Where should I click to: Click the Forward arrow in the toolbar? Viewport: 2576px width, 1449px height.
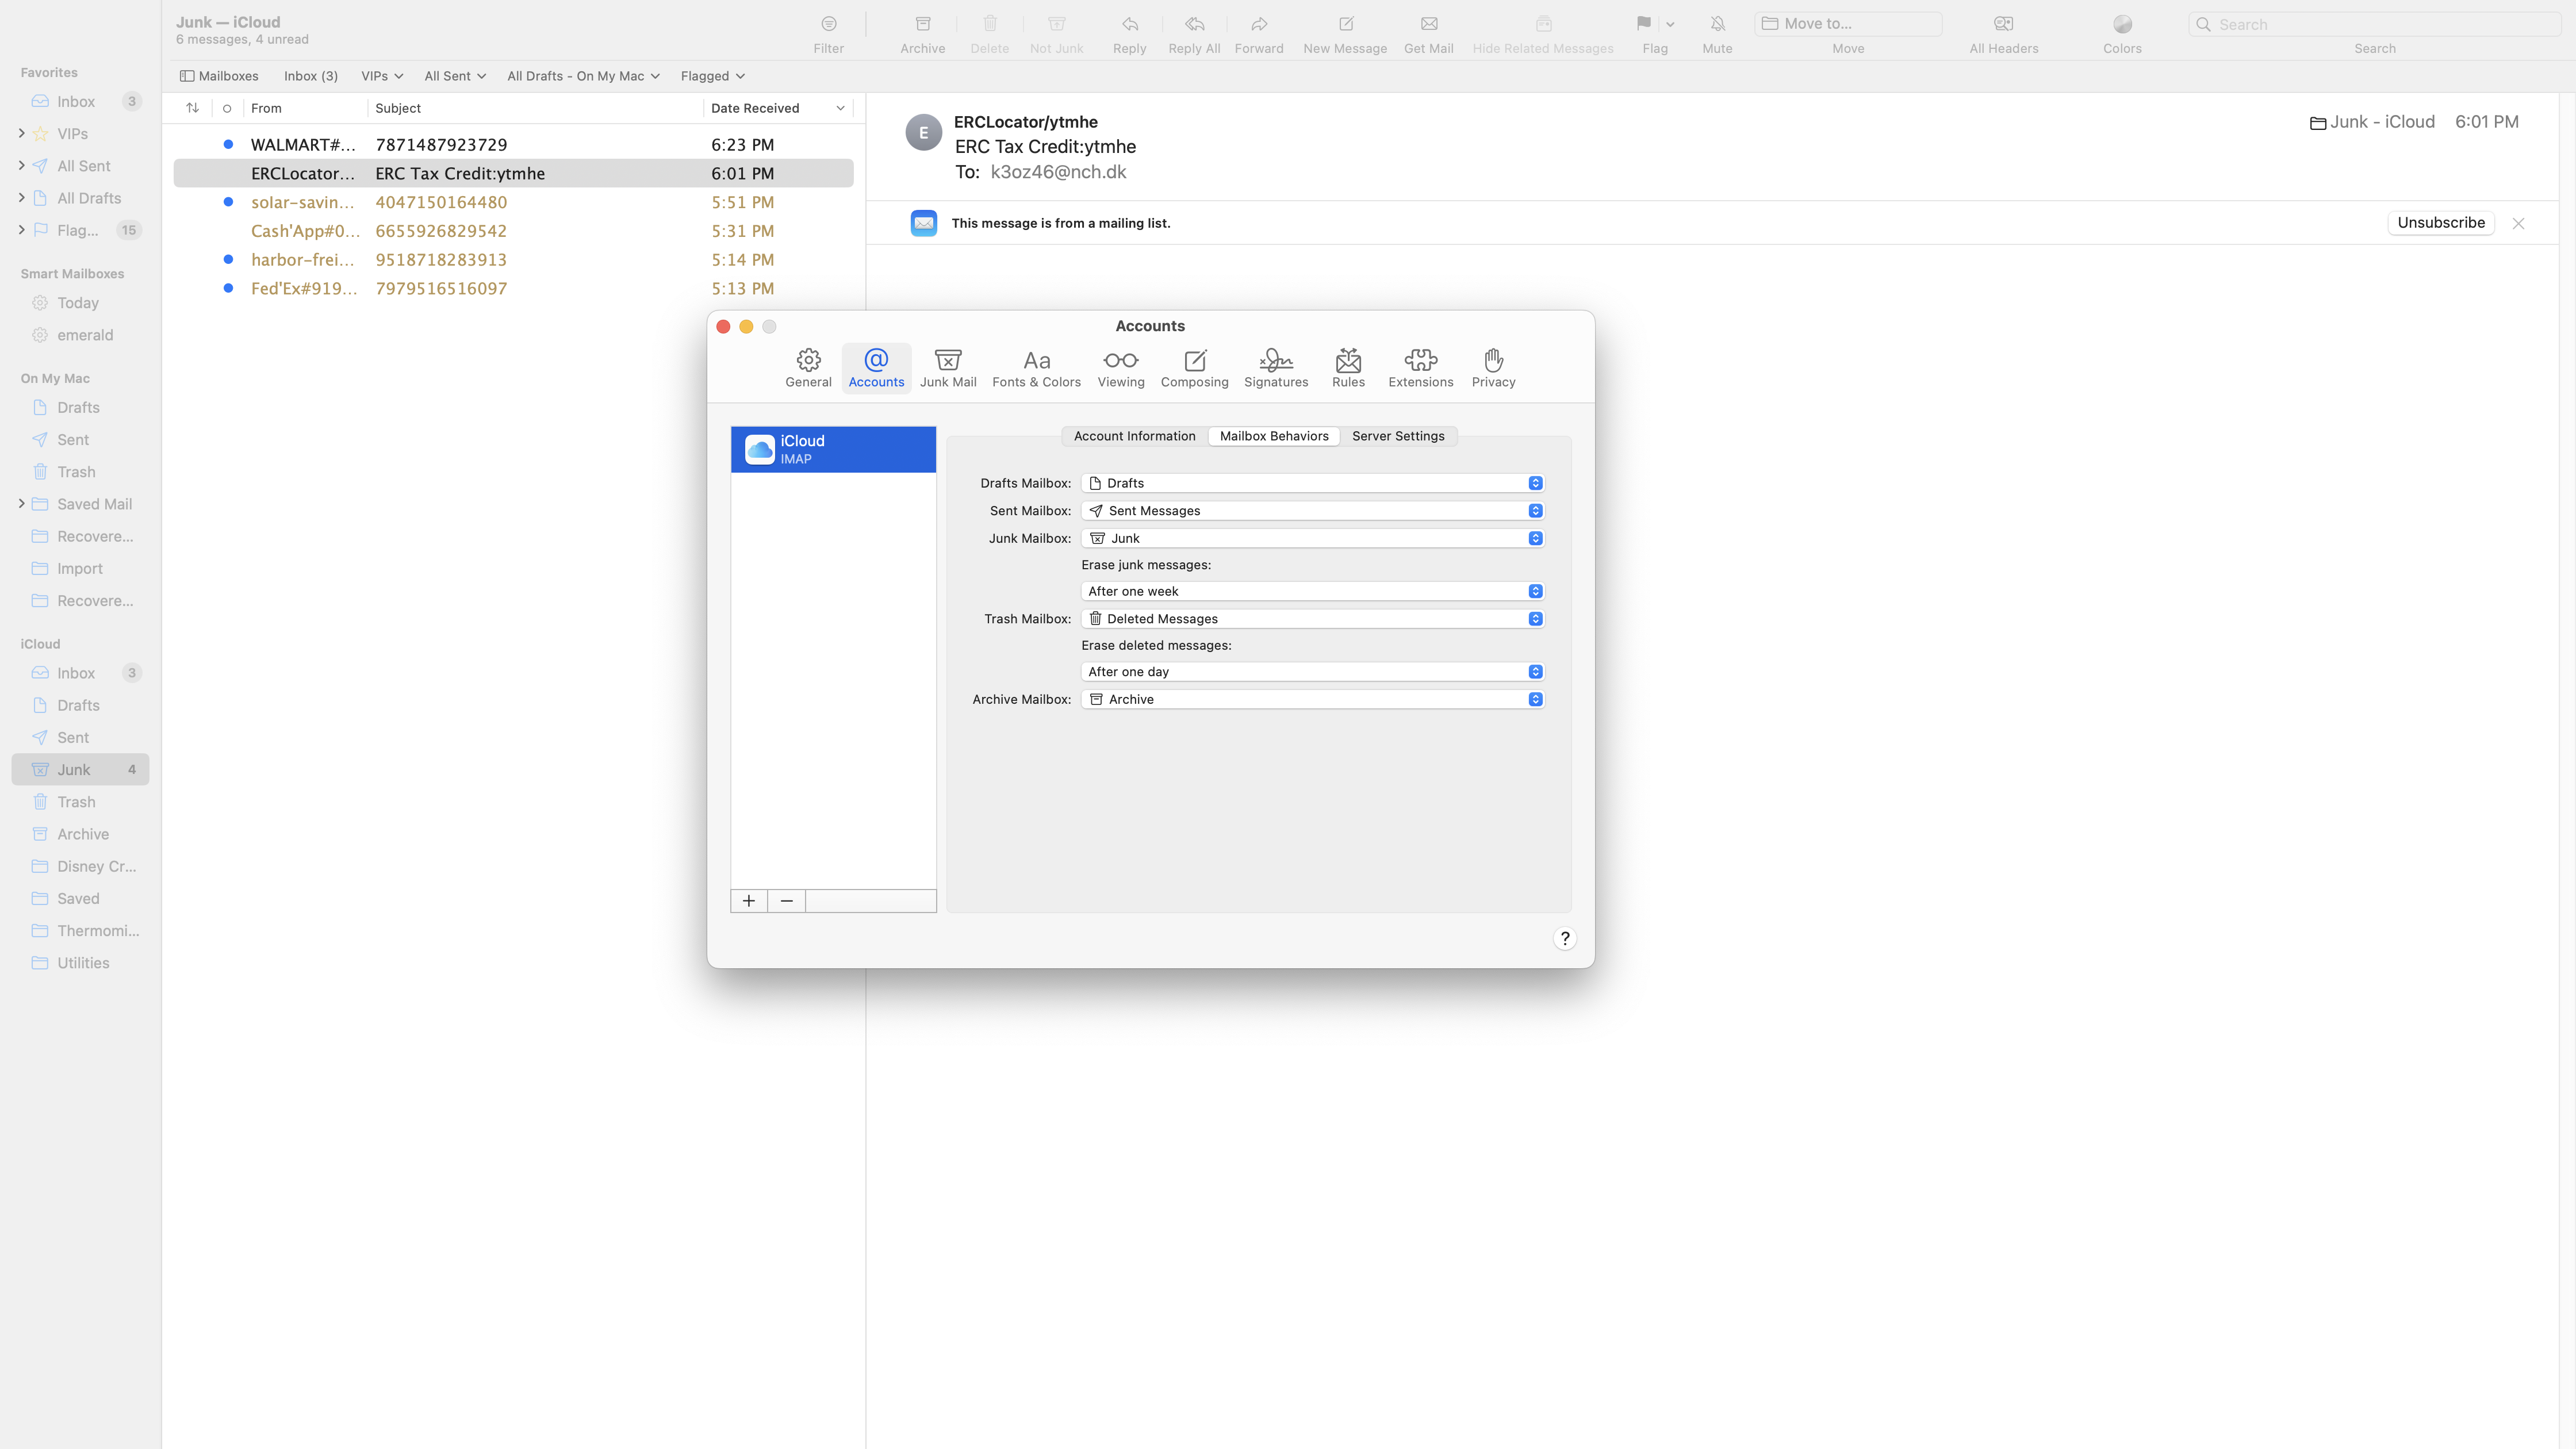(1258, 24)
